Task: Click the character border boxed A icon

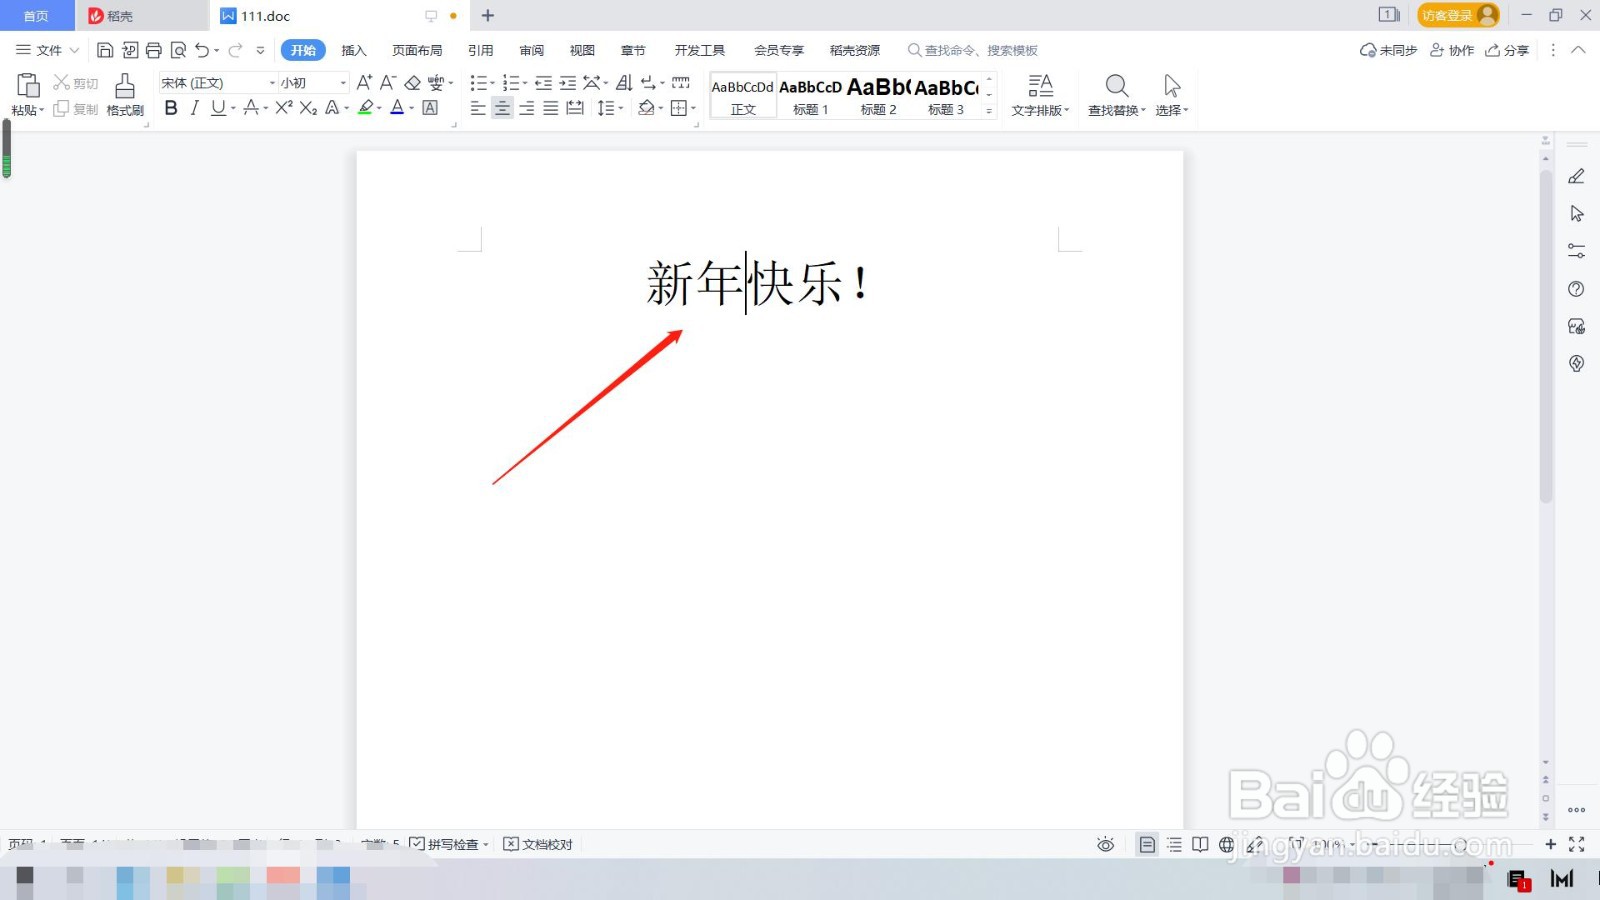Action: click(x=430, y=108)
